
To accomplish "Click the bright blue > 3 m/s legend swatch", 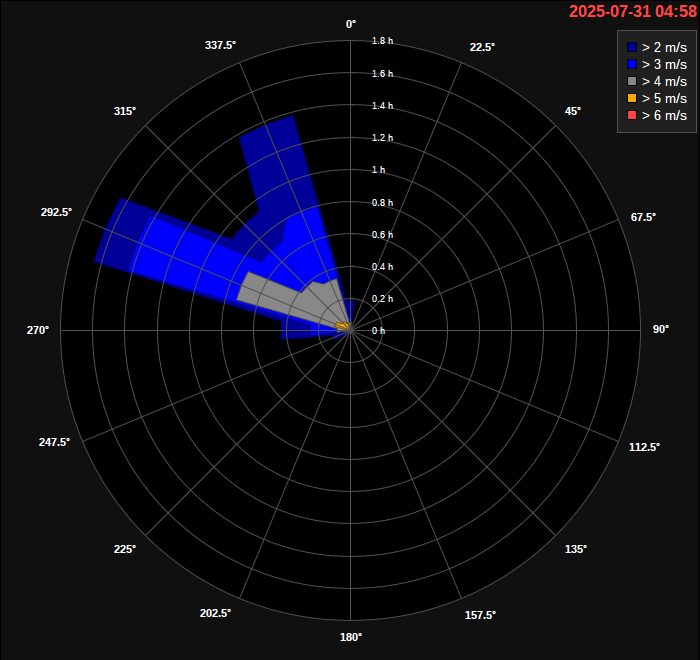I will (632, 64).
